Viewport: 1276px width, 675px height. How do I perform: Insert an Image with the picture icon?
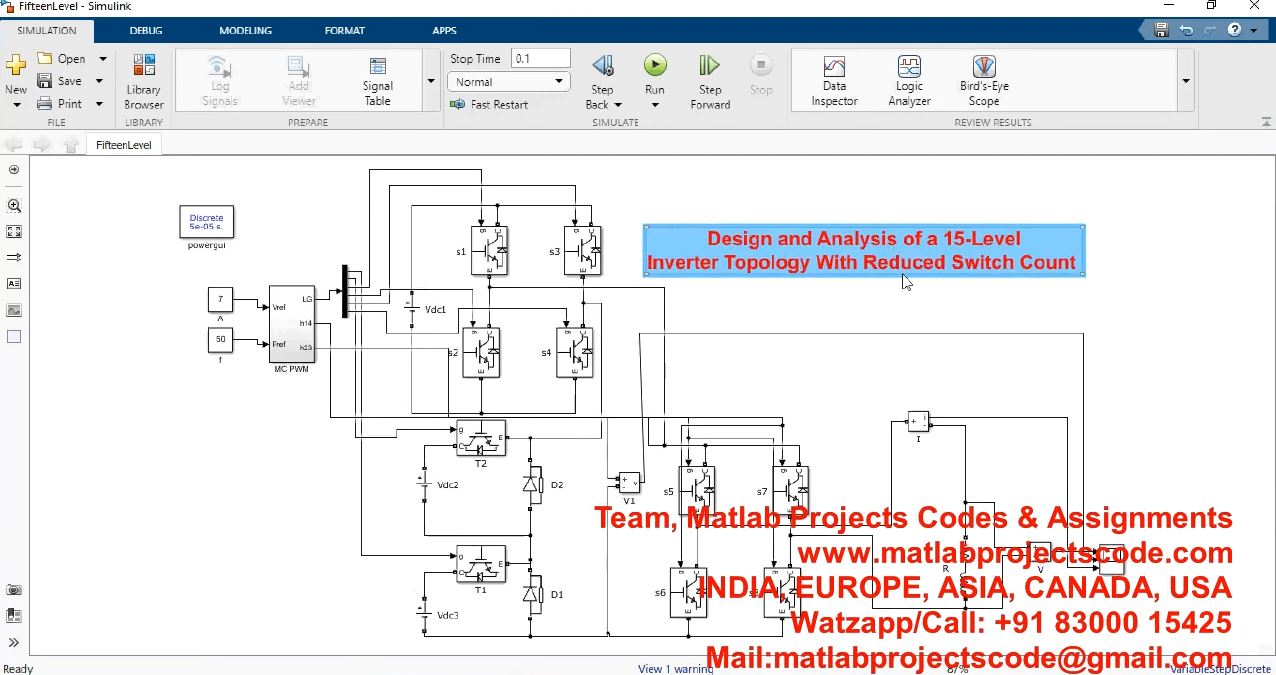[14, 311]
